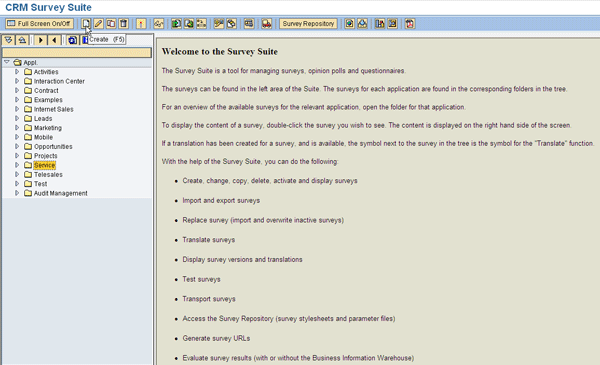
Task: Select the Mobile tree item
Action: click(x=43, y=137)
